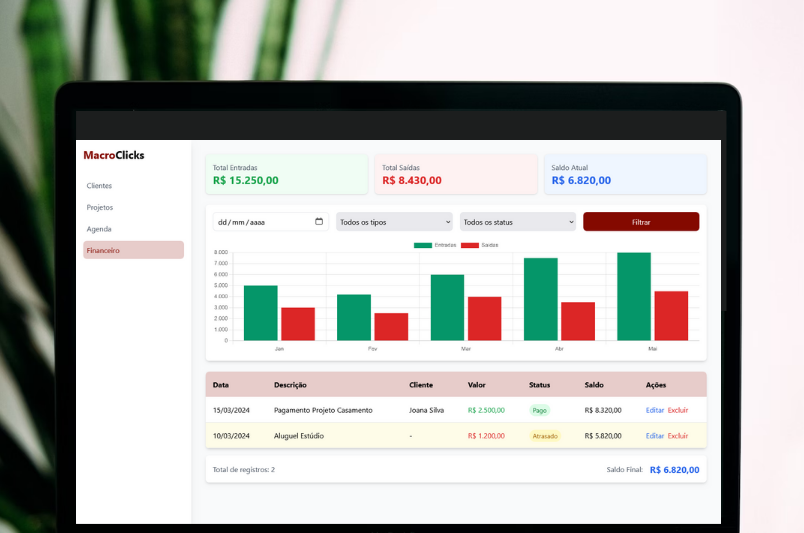The image size is (804, 533).
Task: Click the Total Saídas card
Action: pyautogui.click(x=456, y=174)
